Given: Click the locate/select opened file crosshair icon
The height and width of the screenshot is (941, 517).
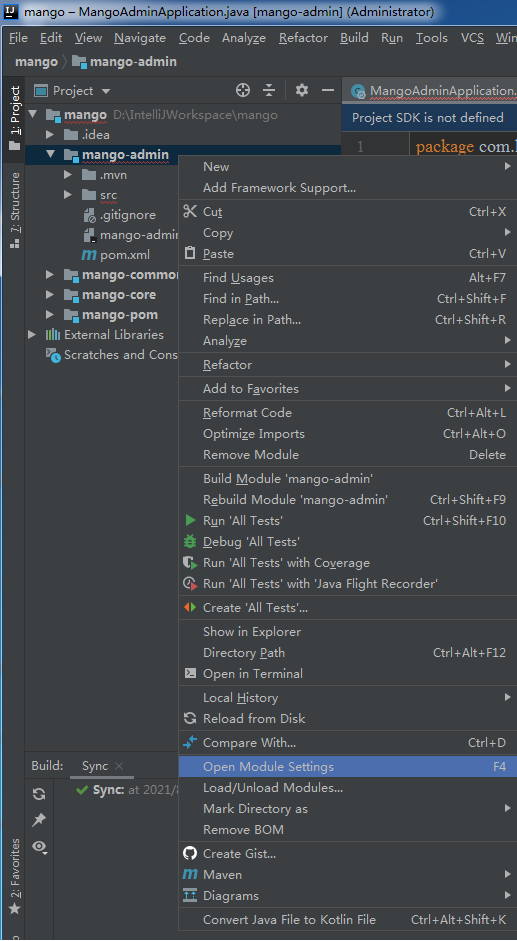Looking at the screenshot, I should pyautogui.click(x=243, y=90).
